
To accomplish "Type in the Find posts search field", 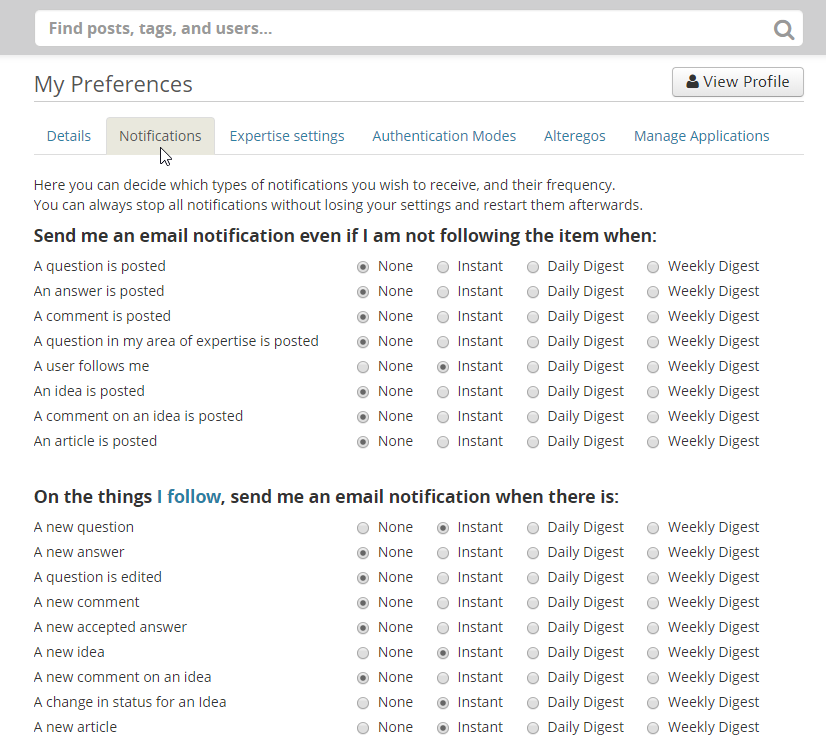I will pyautogui.click(x=400, y=29).
